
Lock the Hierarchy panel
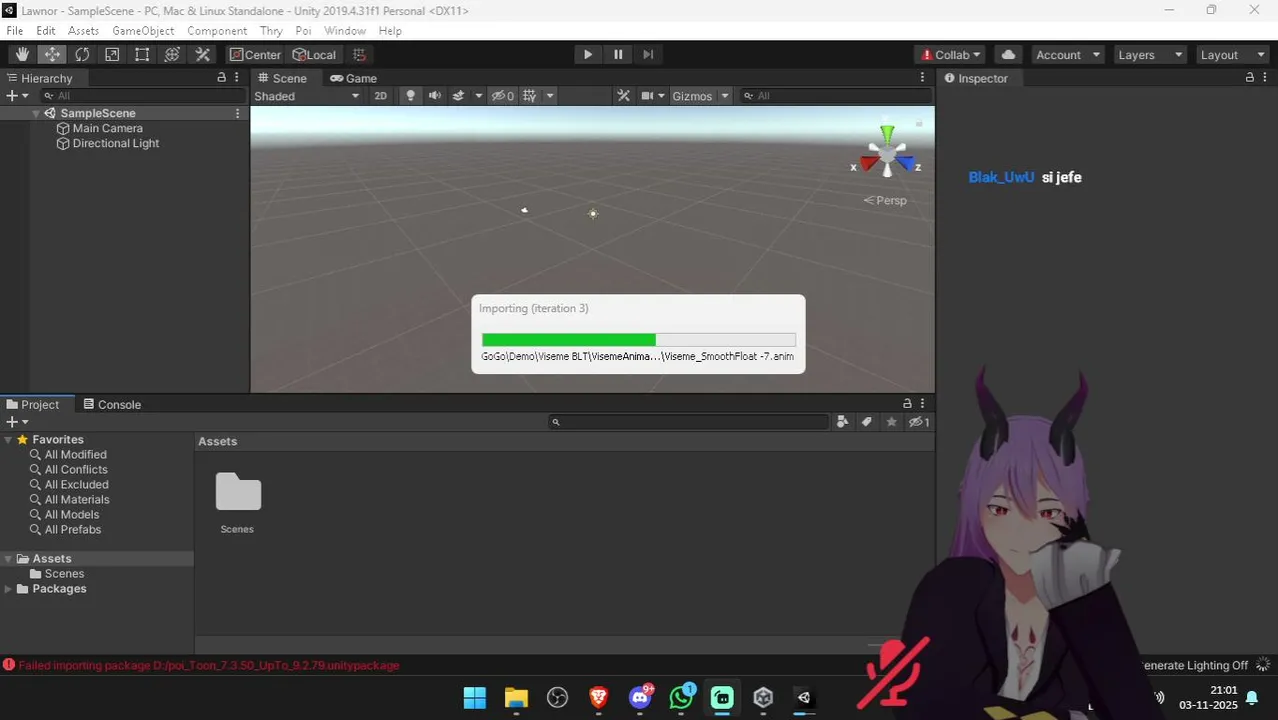pos(222,78)
